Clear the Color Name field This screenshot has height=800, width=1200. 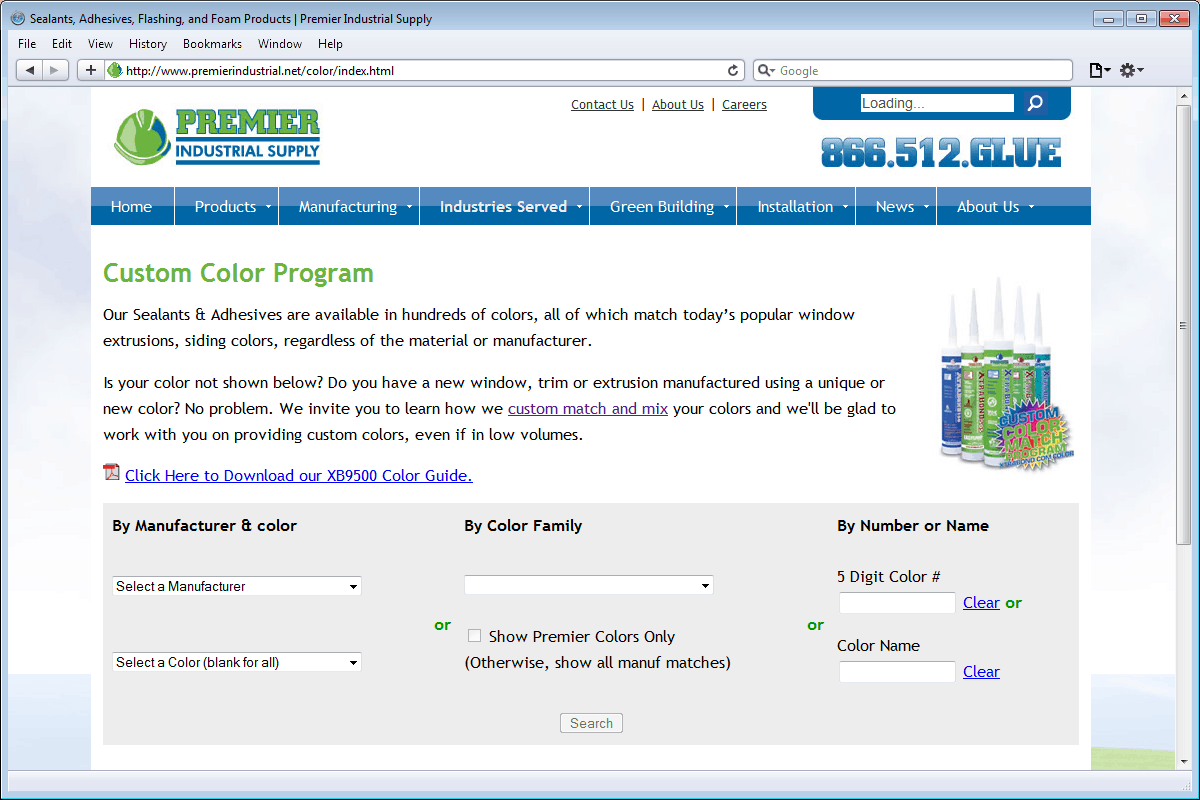point(981,671)
